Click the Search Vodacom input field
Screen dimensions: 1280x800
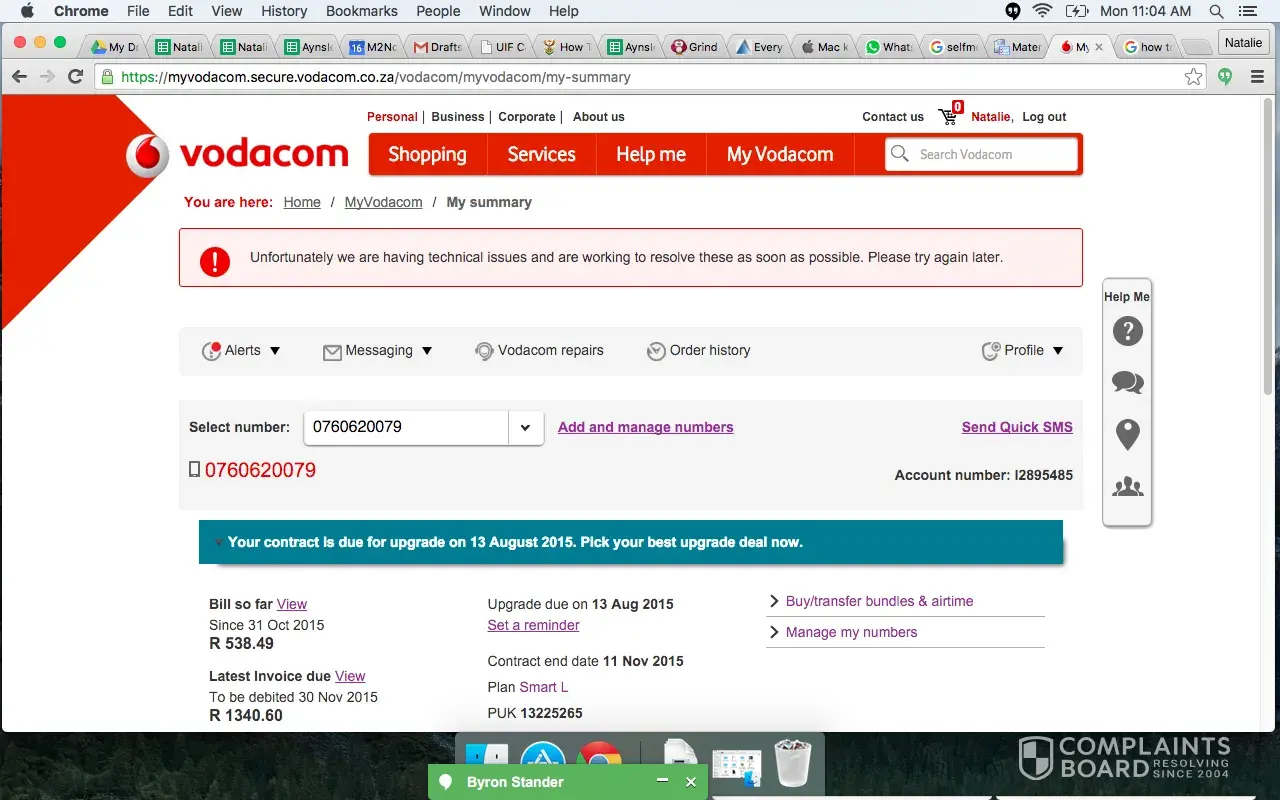981,154
